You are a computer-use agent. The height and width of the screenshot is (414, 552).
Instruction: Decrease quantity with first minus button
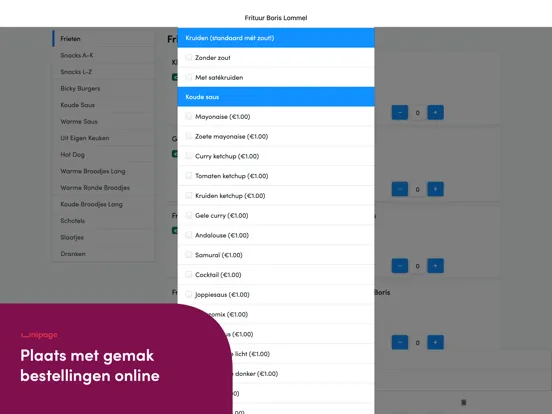pos(400,113)
